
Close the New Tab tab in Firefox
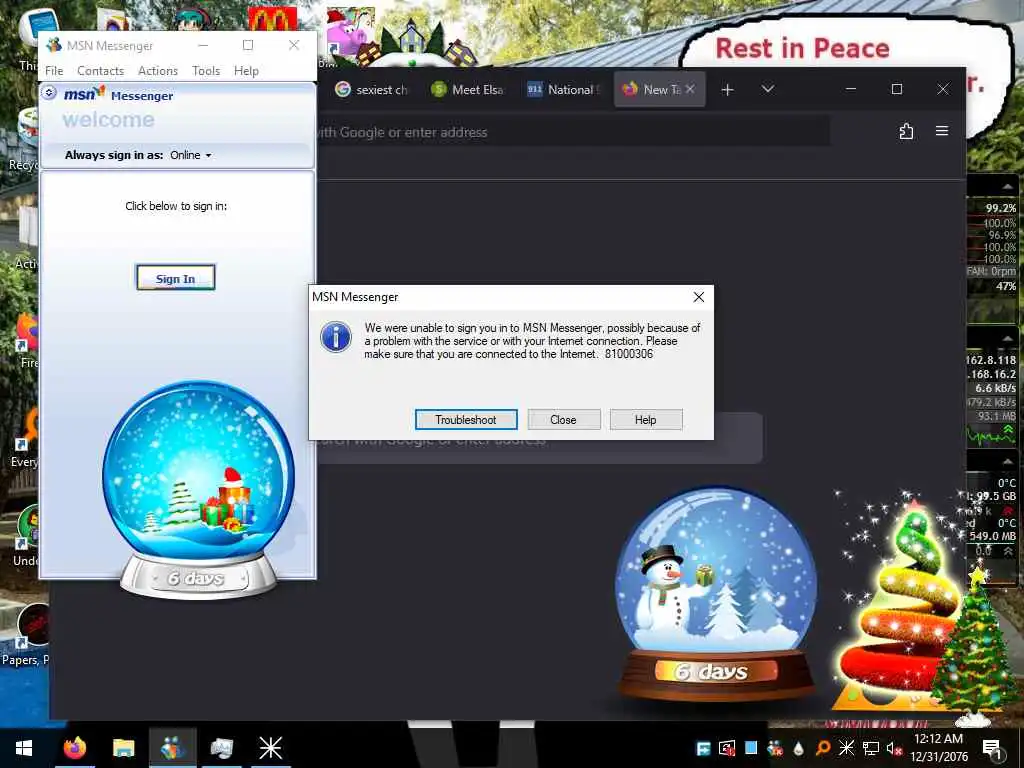tap(690, 89)
